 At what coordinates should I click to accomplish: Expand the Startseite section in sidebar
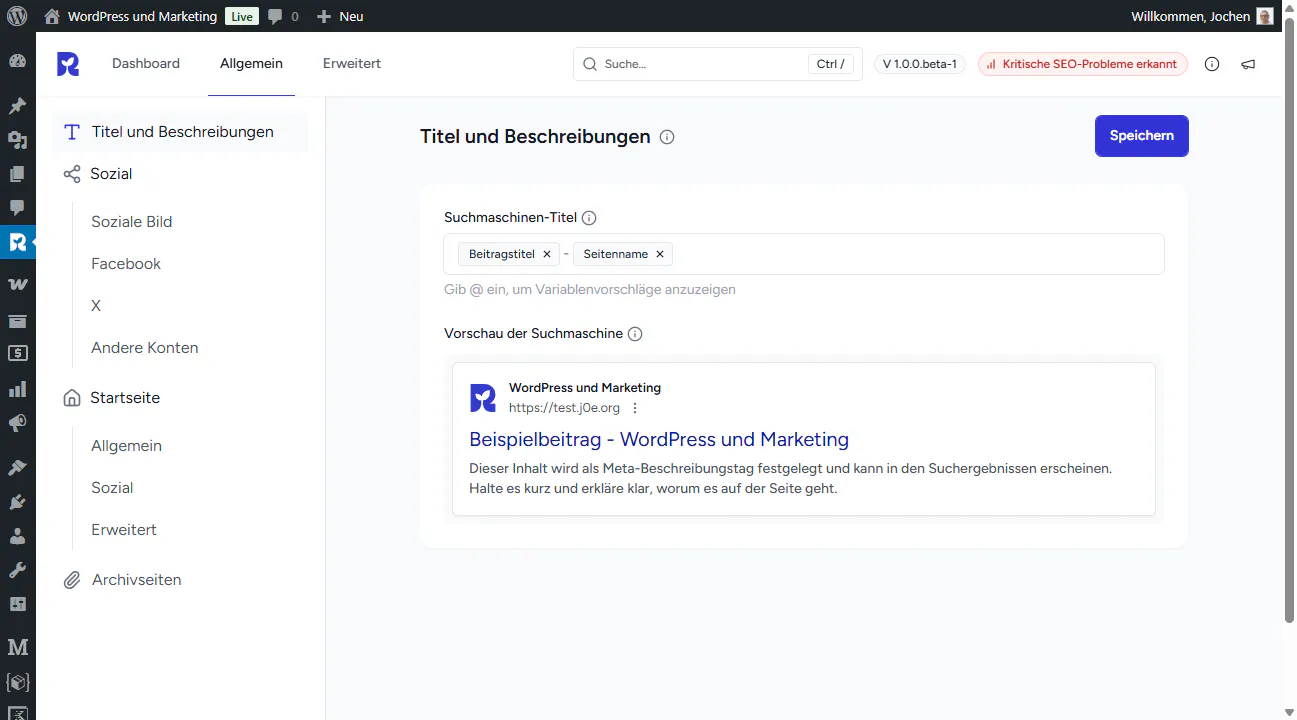click(124, 398)
